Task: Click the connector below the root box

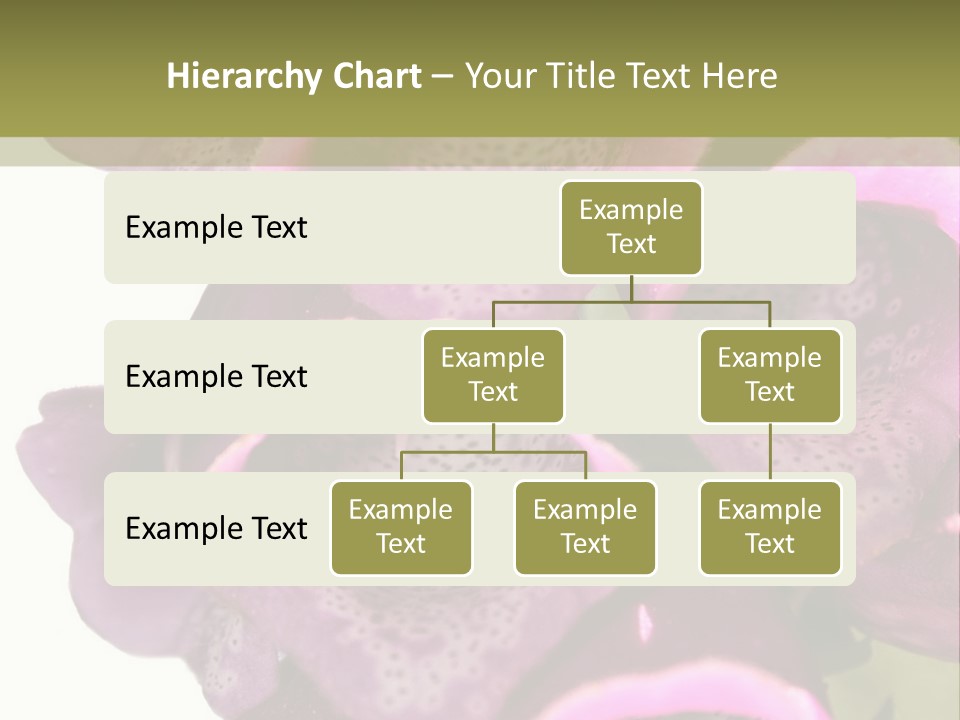Action: (631, 288)
